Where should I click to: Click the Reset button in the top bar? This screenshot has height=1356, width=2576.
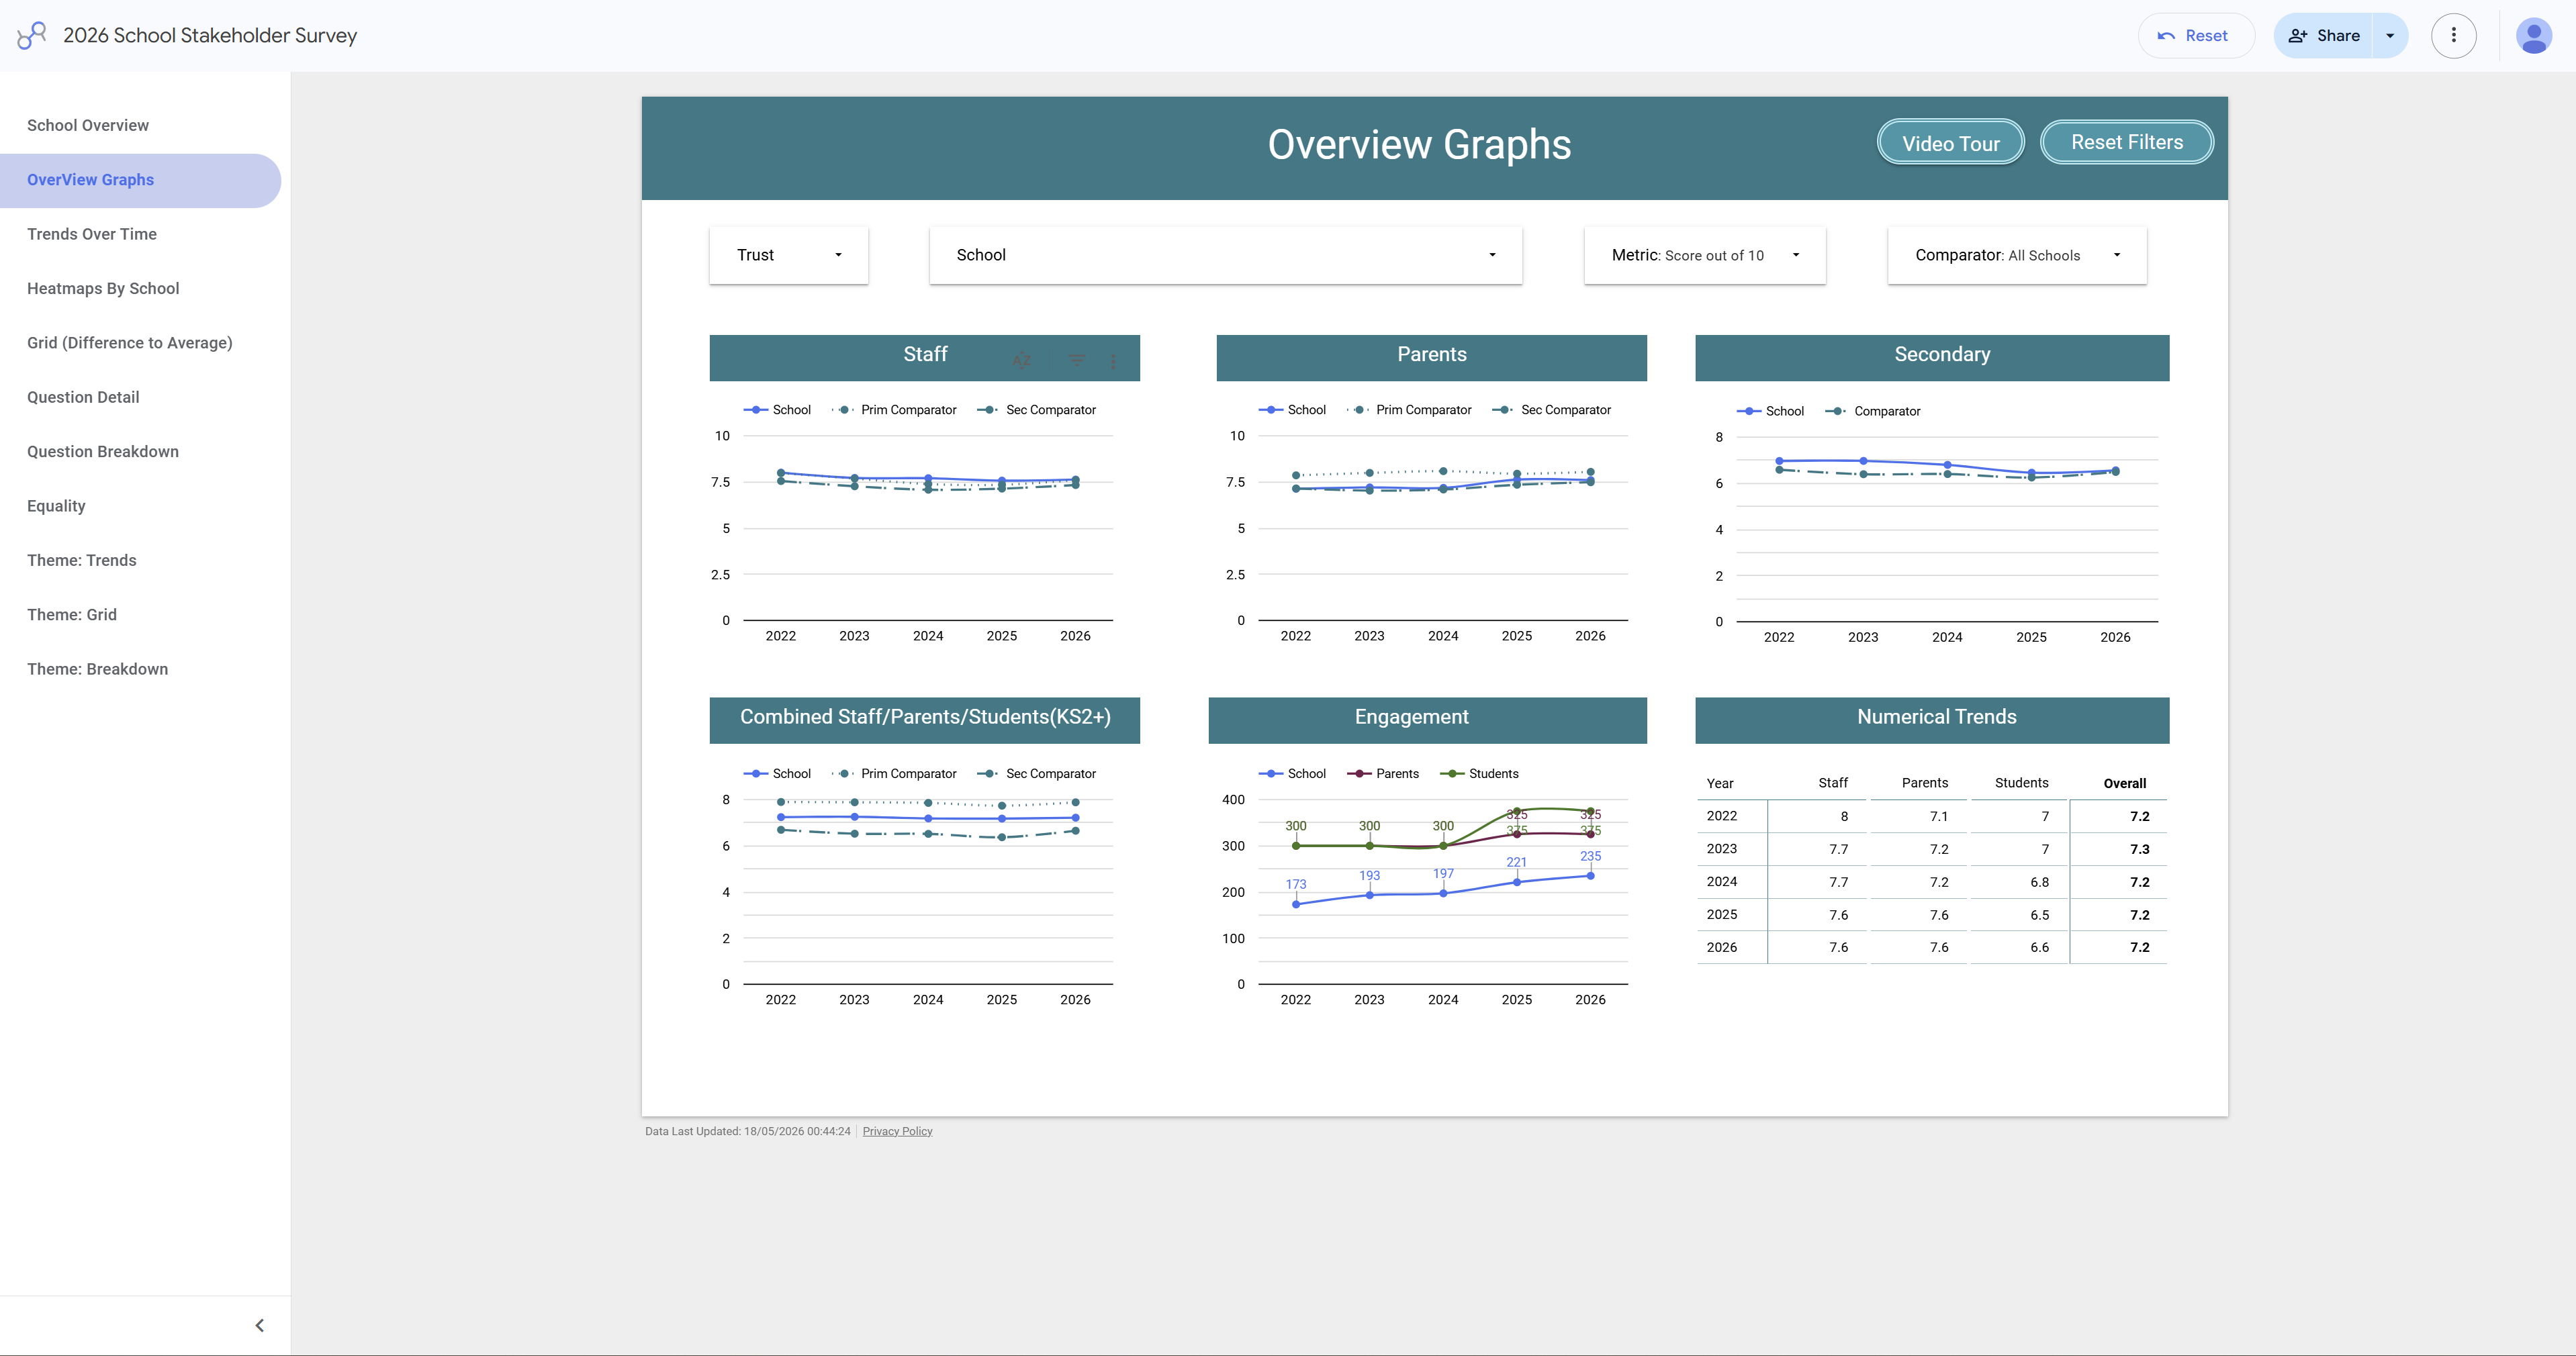click(x=2195, y=36)
